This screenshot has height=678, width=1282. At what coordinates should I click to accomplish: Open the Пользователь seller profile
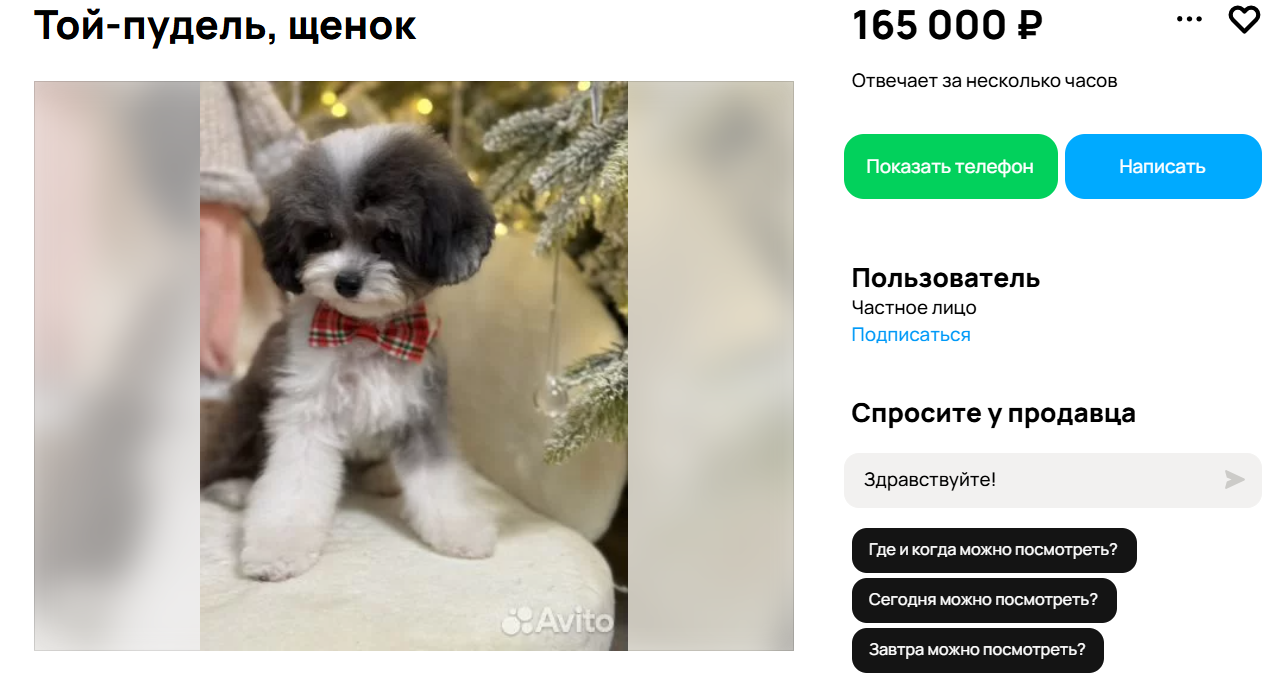point(946,278)
